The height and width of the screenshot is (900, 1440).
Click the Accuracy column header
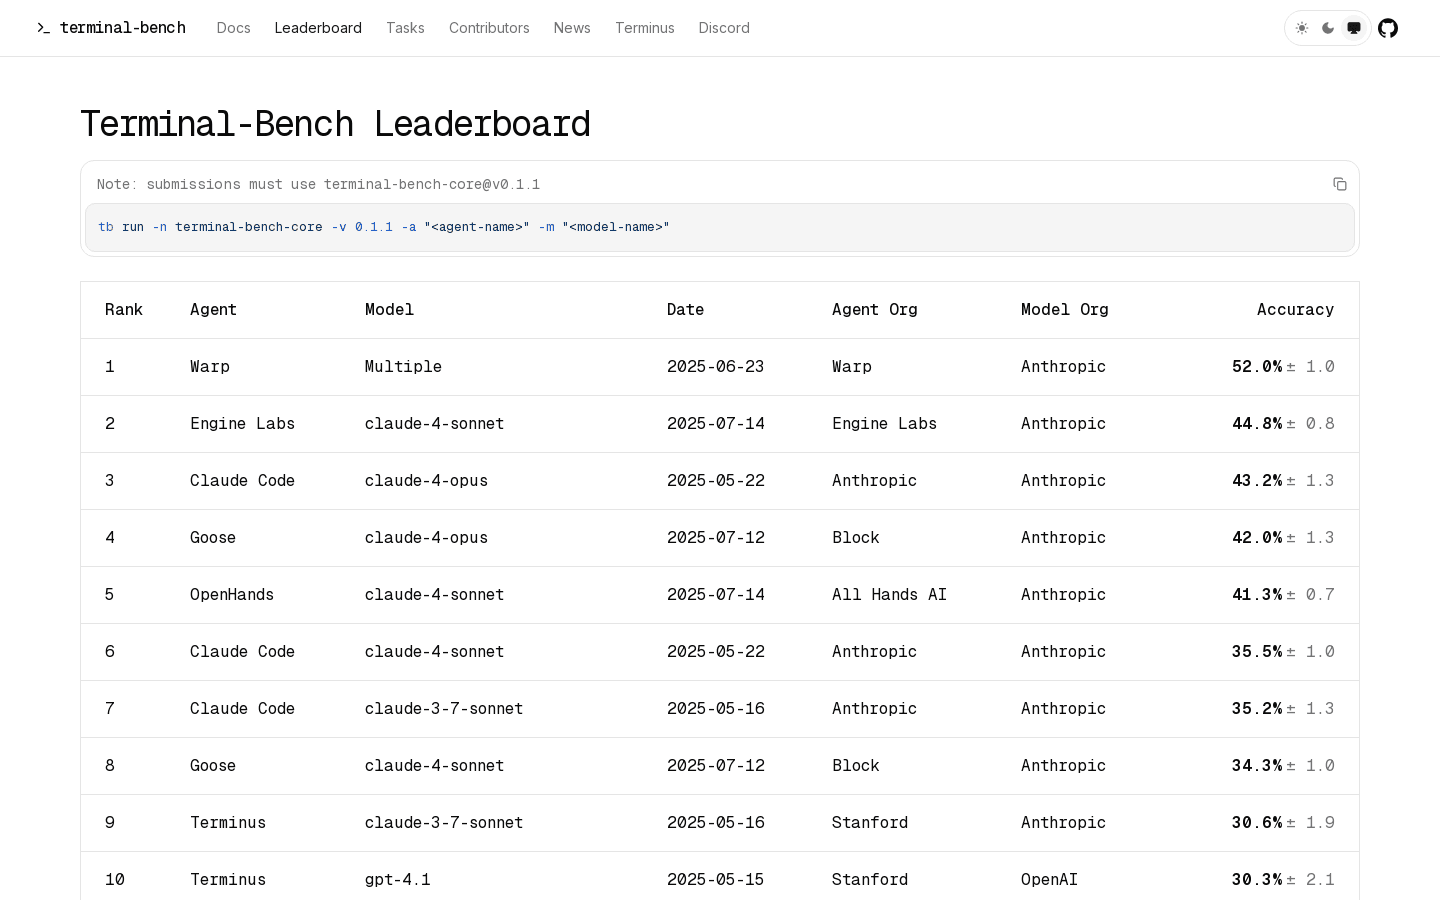(x=1295, y=310)
